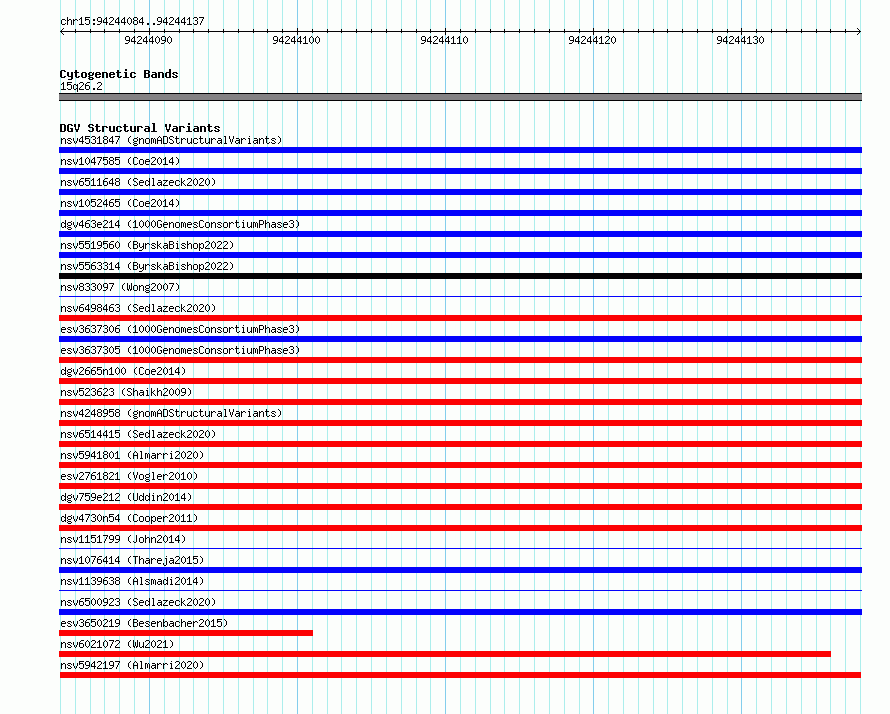Image resolution: width=890 pixels, height=714 pixels.
Task: Select dgv759e212 (Uddin2014) variant
Action: pyautogui.click(x=126, y=497)
